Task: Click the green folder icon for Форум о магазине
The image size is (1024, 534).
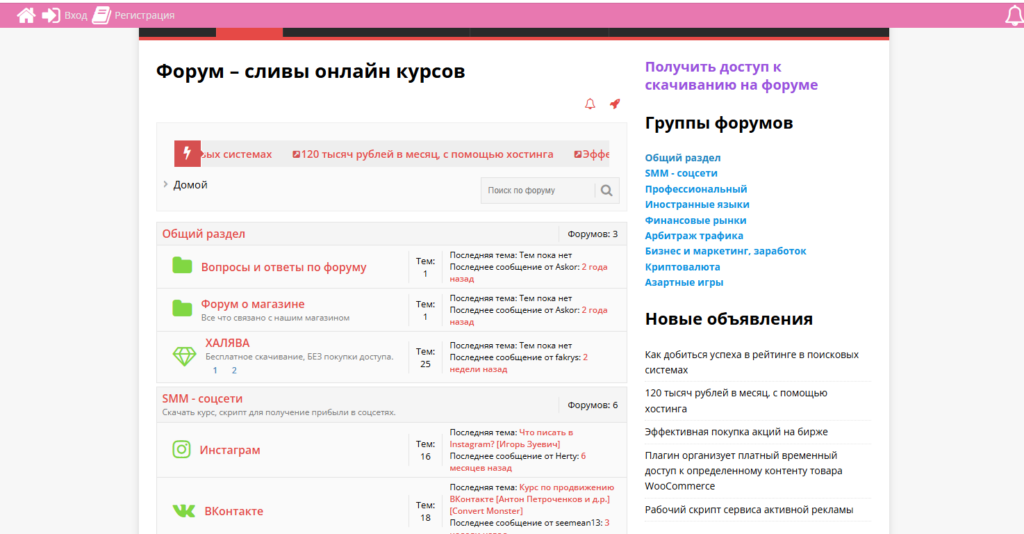Action: pyautogui.click(x=182, y=307)
